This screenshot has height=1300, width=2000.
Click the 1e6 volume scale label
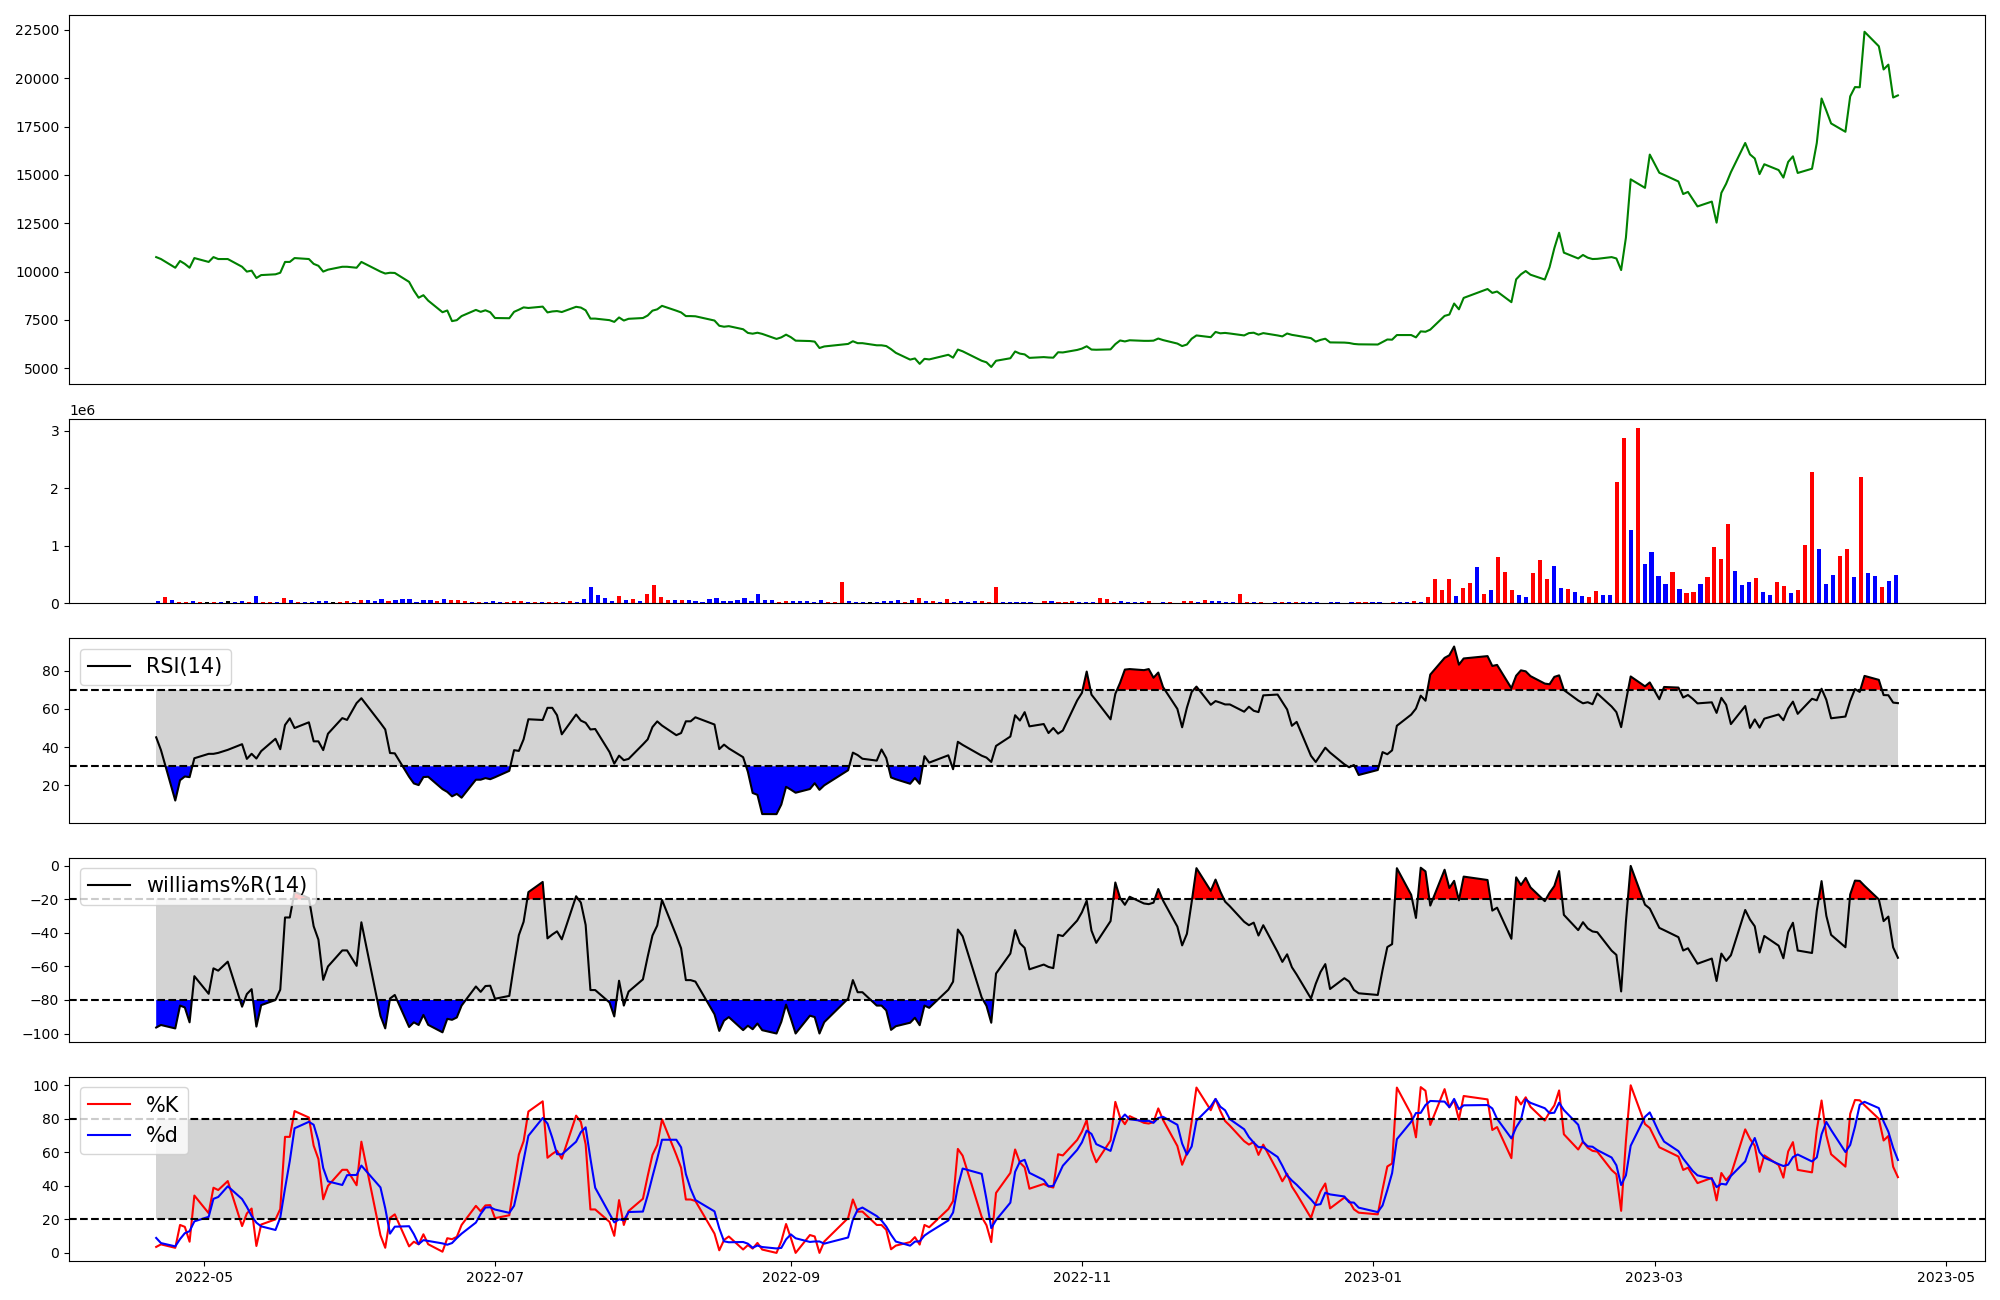tap(82, 411)
